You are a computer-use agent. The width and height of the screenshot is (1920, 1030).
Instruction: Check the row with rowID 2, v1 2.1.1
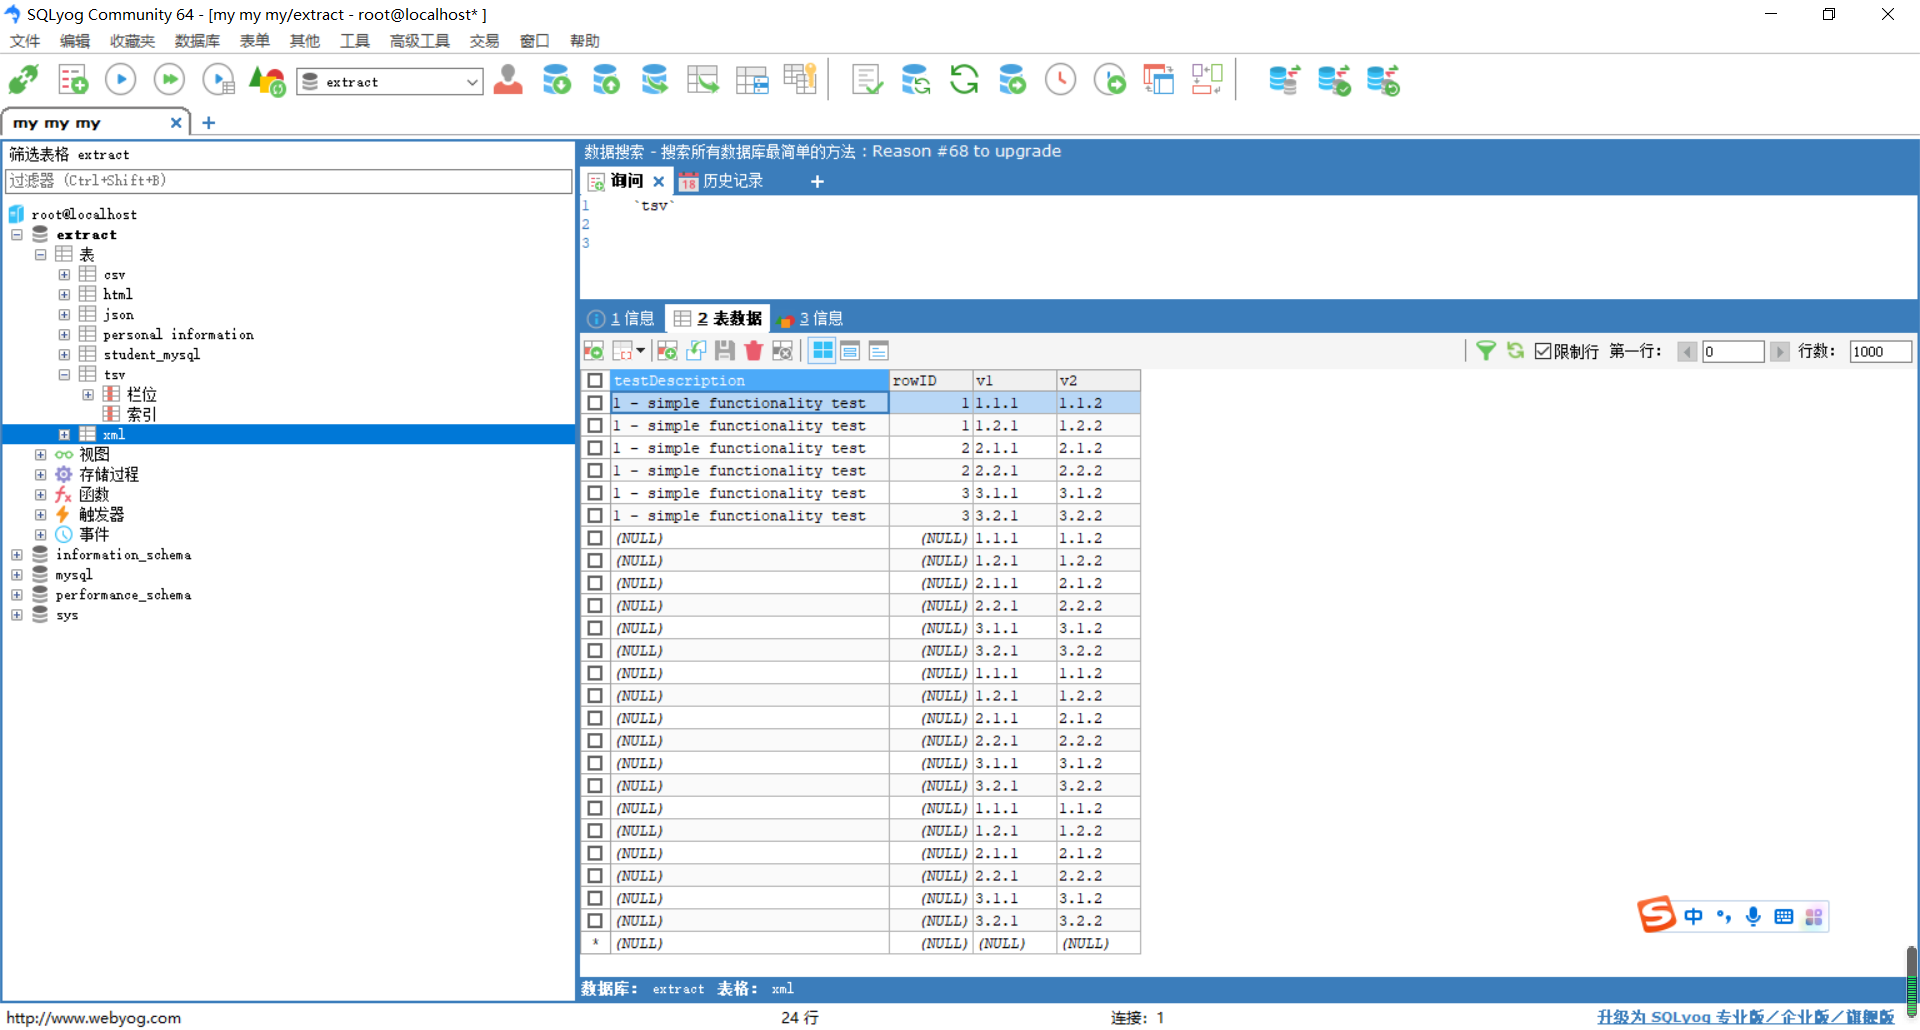pyautogui.click(x=595, y=448)
